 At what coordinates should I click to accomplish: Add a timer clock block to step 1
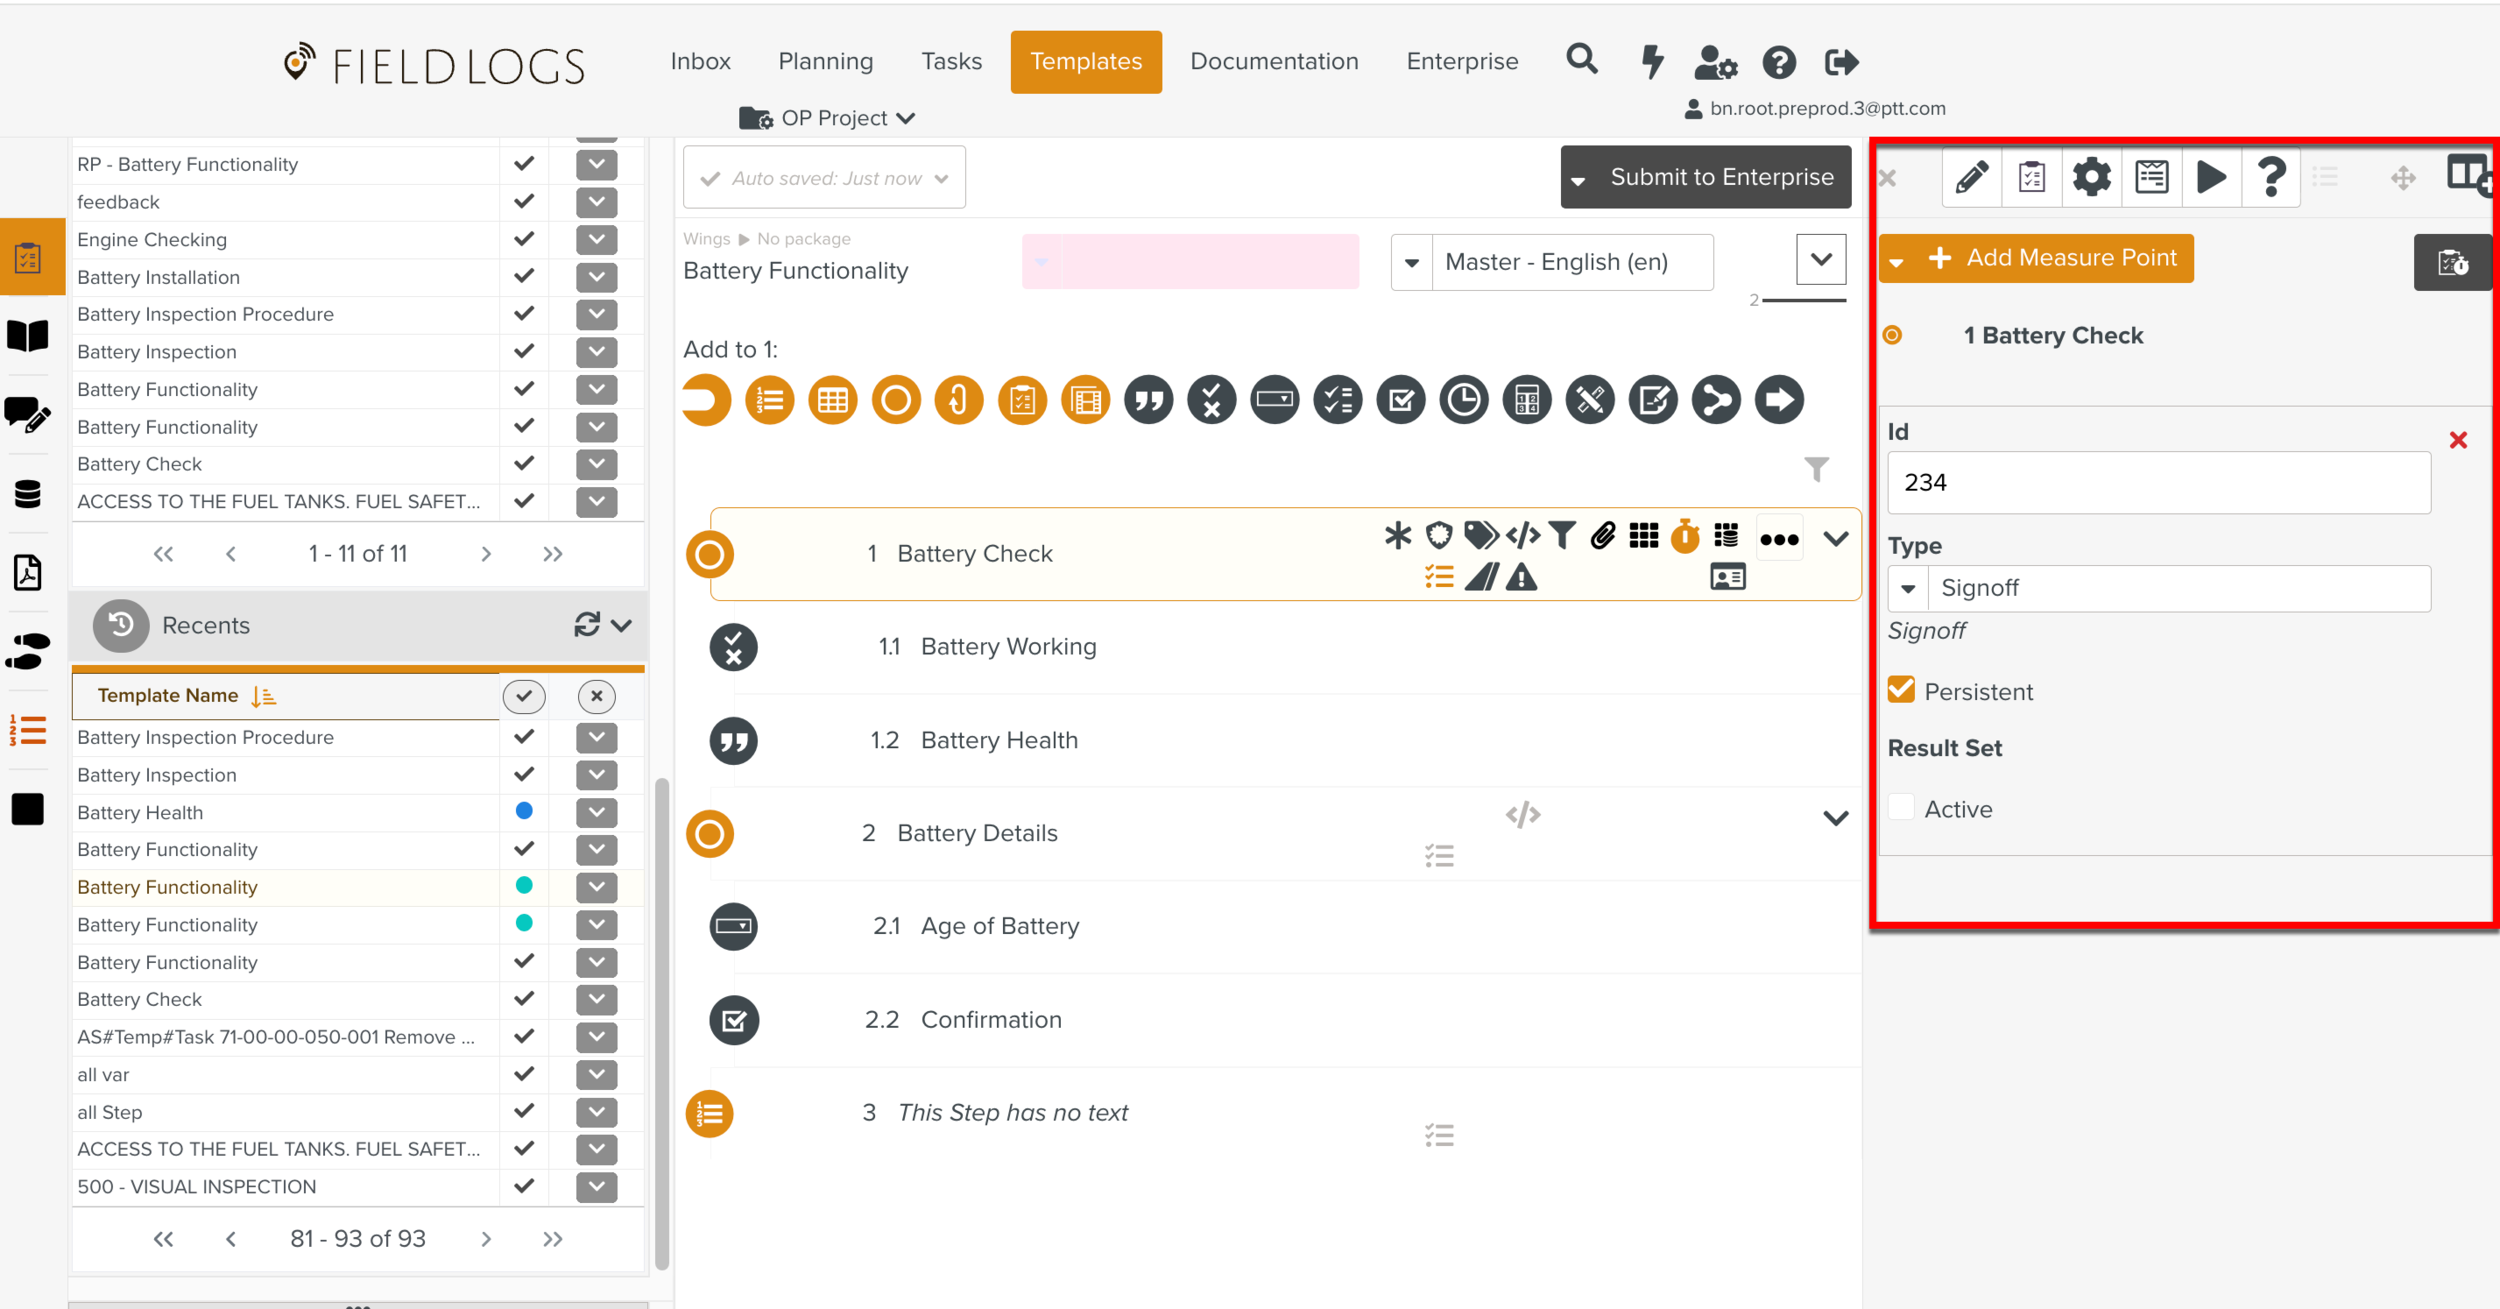tap(1463, 400)
